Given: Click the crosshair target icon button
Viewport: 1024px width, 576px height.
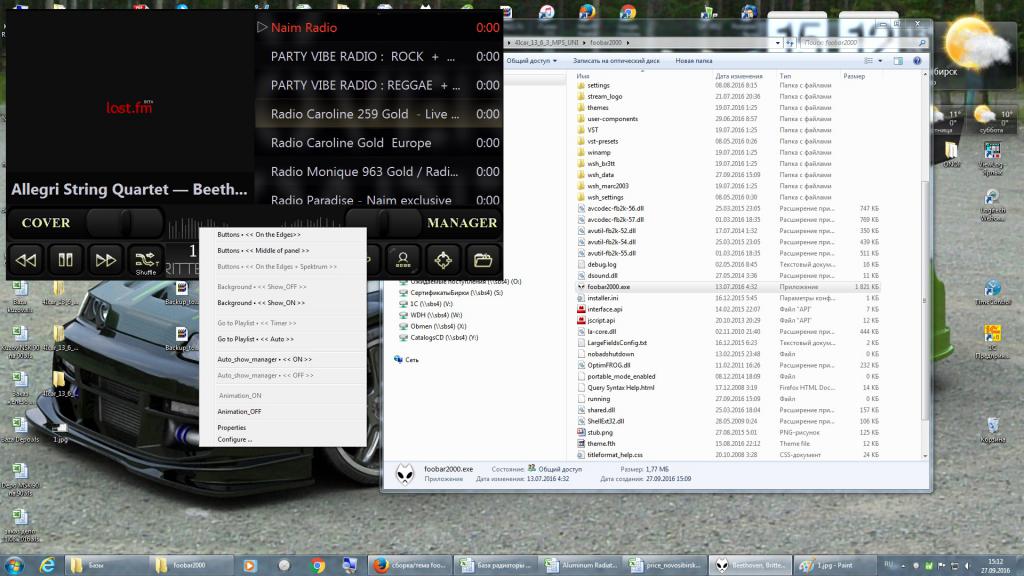Looking at the screenshot, I should pos(443,260).
